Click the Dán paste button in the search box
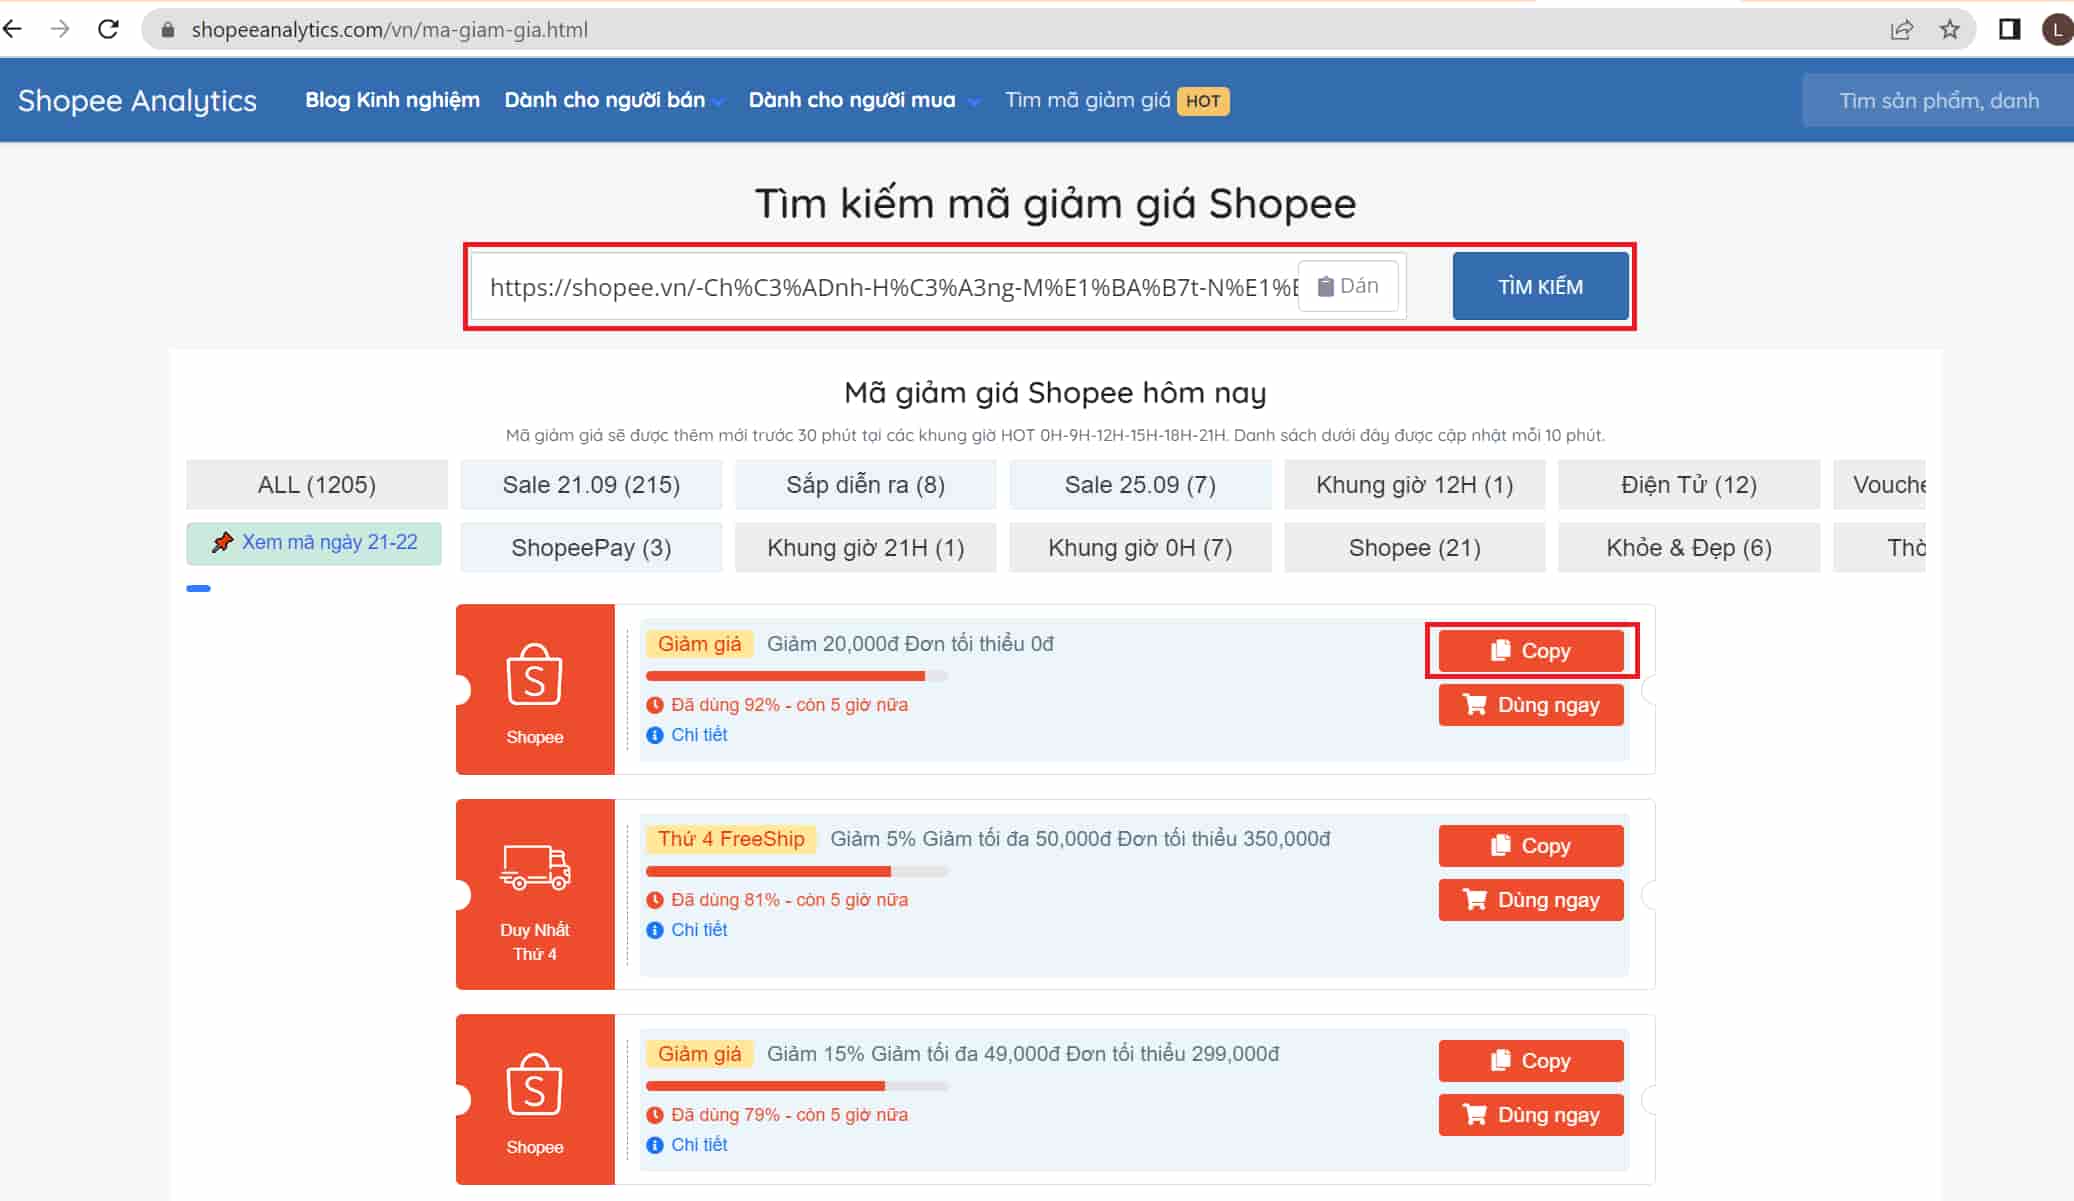2074x1201 pixels. point(1347,286)
